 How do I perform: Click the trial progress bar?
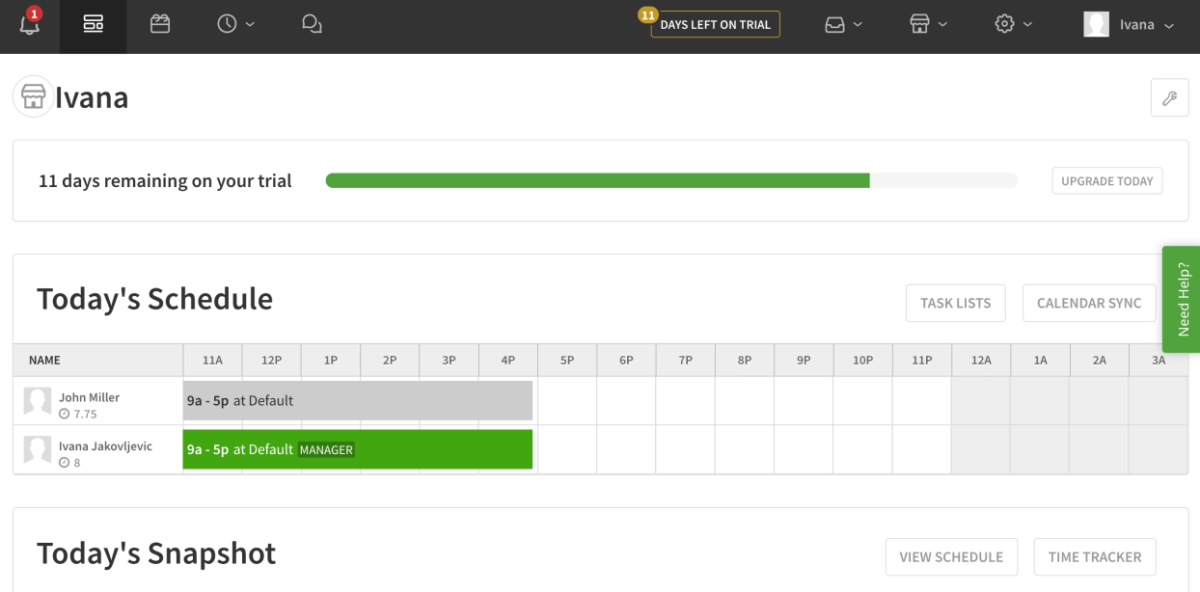pyautogui.click(x=670, y=180)
